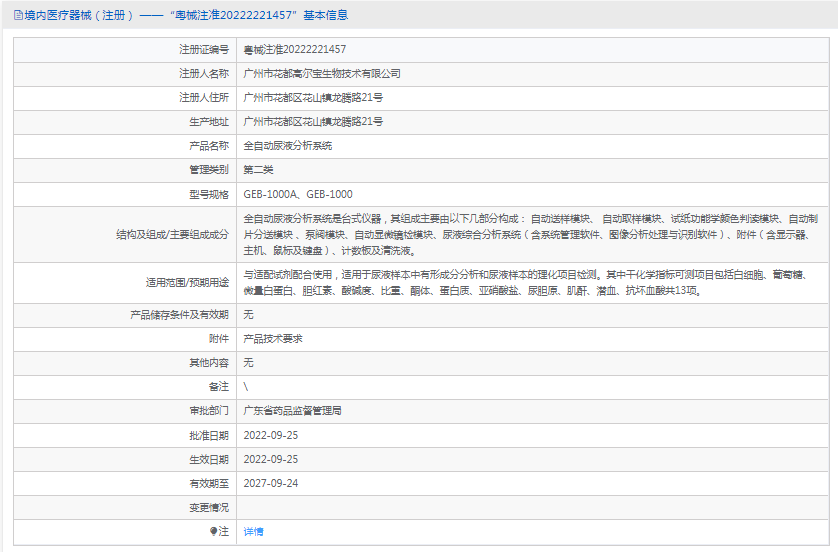Click the 第二类 management category value
Image resolution: width=838 pixels, height=552 pixels.
click(x=258, y=169)
